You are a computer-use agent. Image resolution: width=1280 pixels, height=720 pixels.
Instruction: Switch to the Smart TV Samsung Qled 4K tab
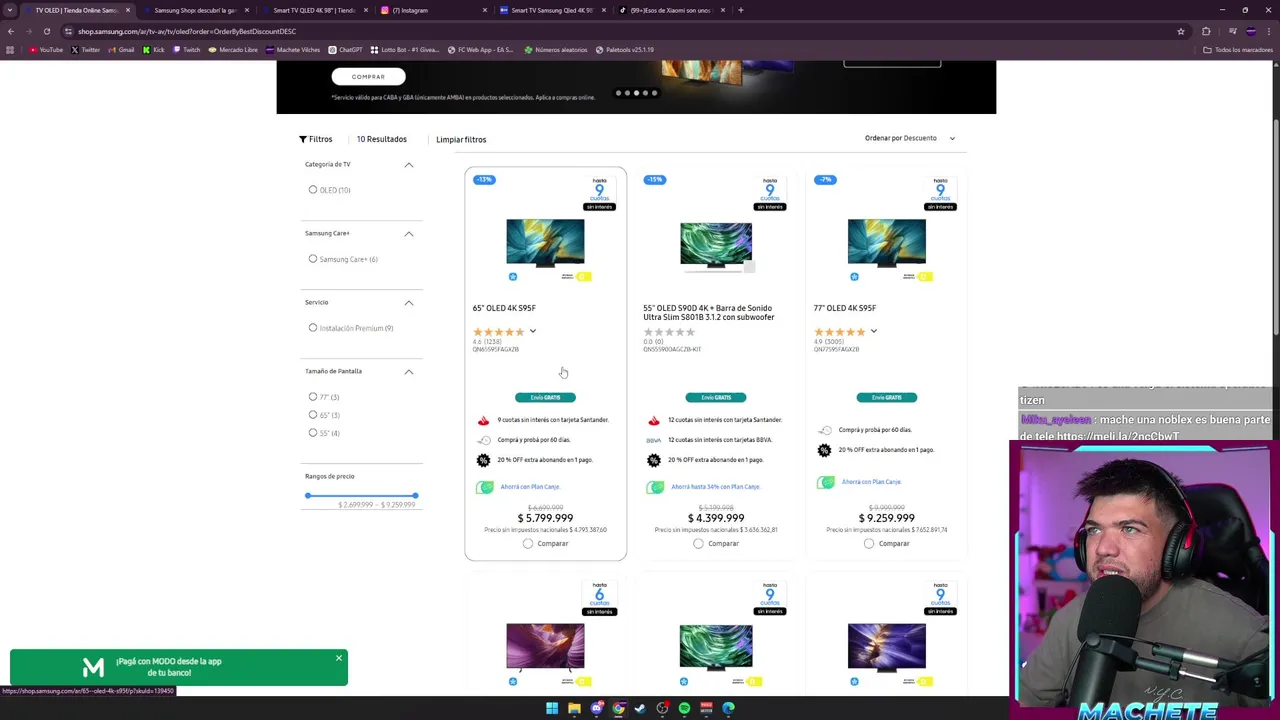coord(551,10)
